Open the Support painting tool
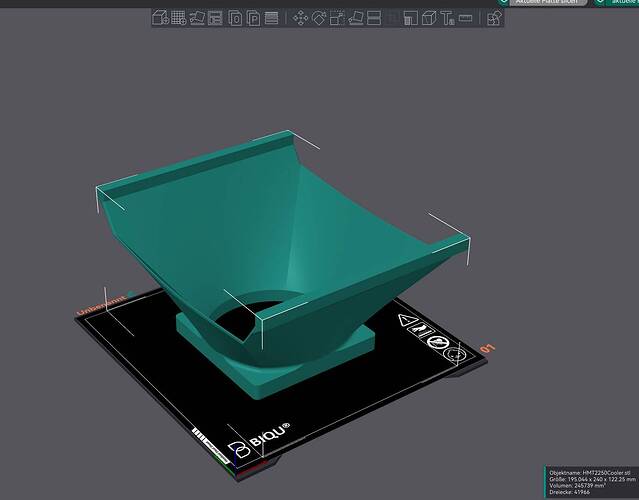Image resolution: width=639 pixels, height=500 pixels. tap(411, 18)
